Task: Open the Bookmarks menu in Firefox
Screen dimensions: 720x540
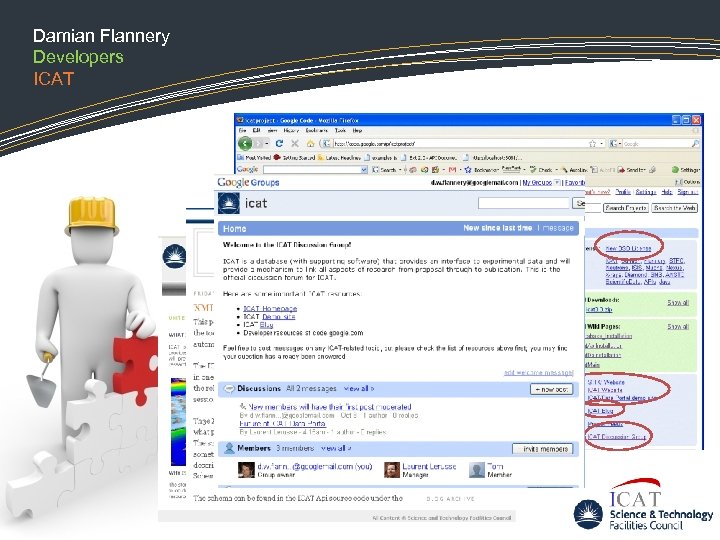Action: click(316, 130)
